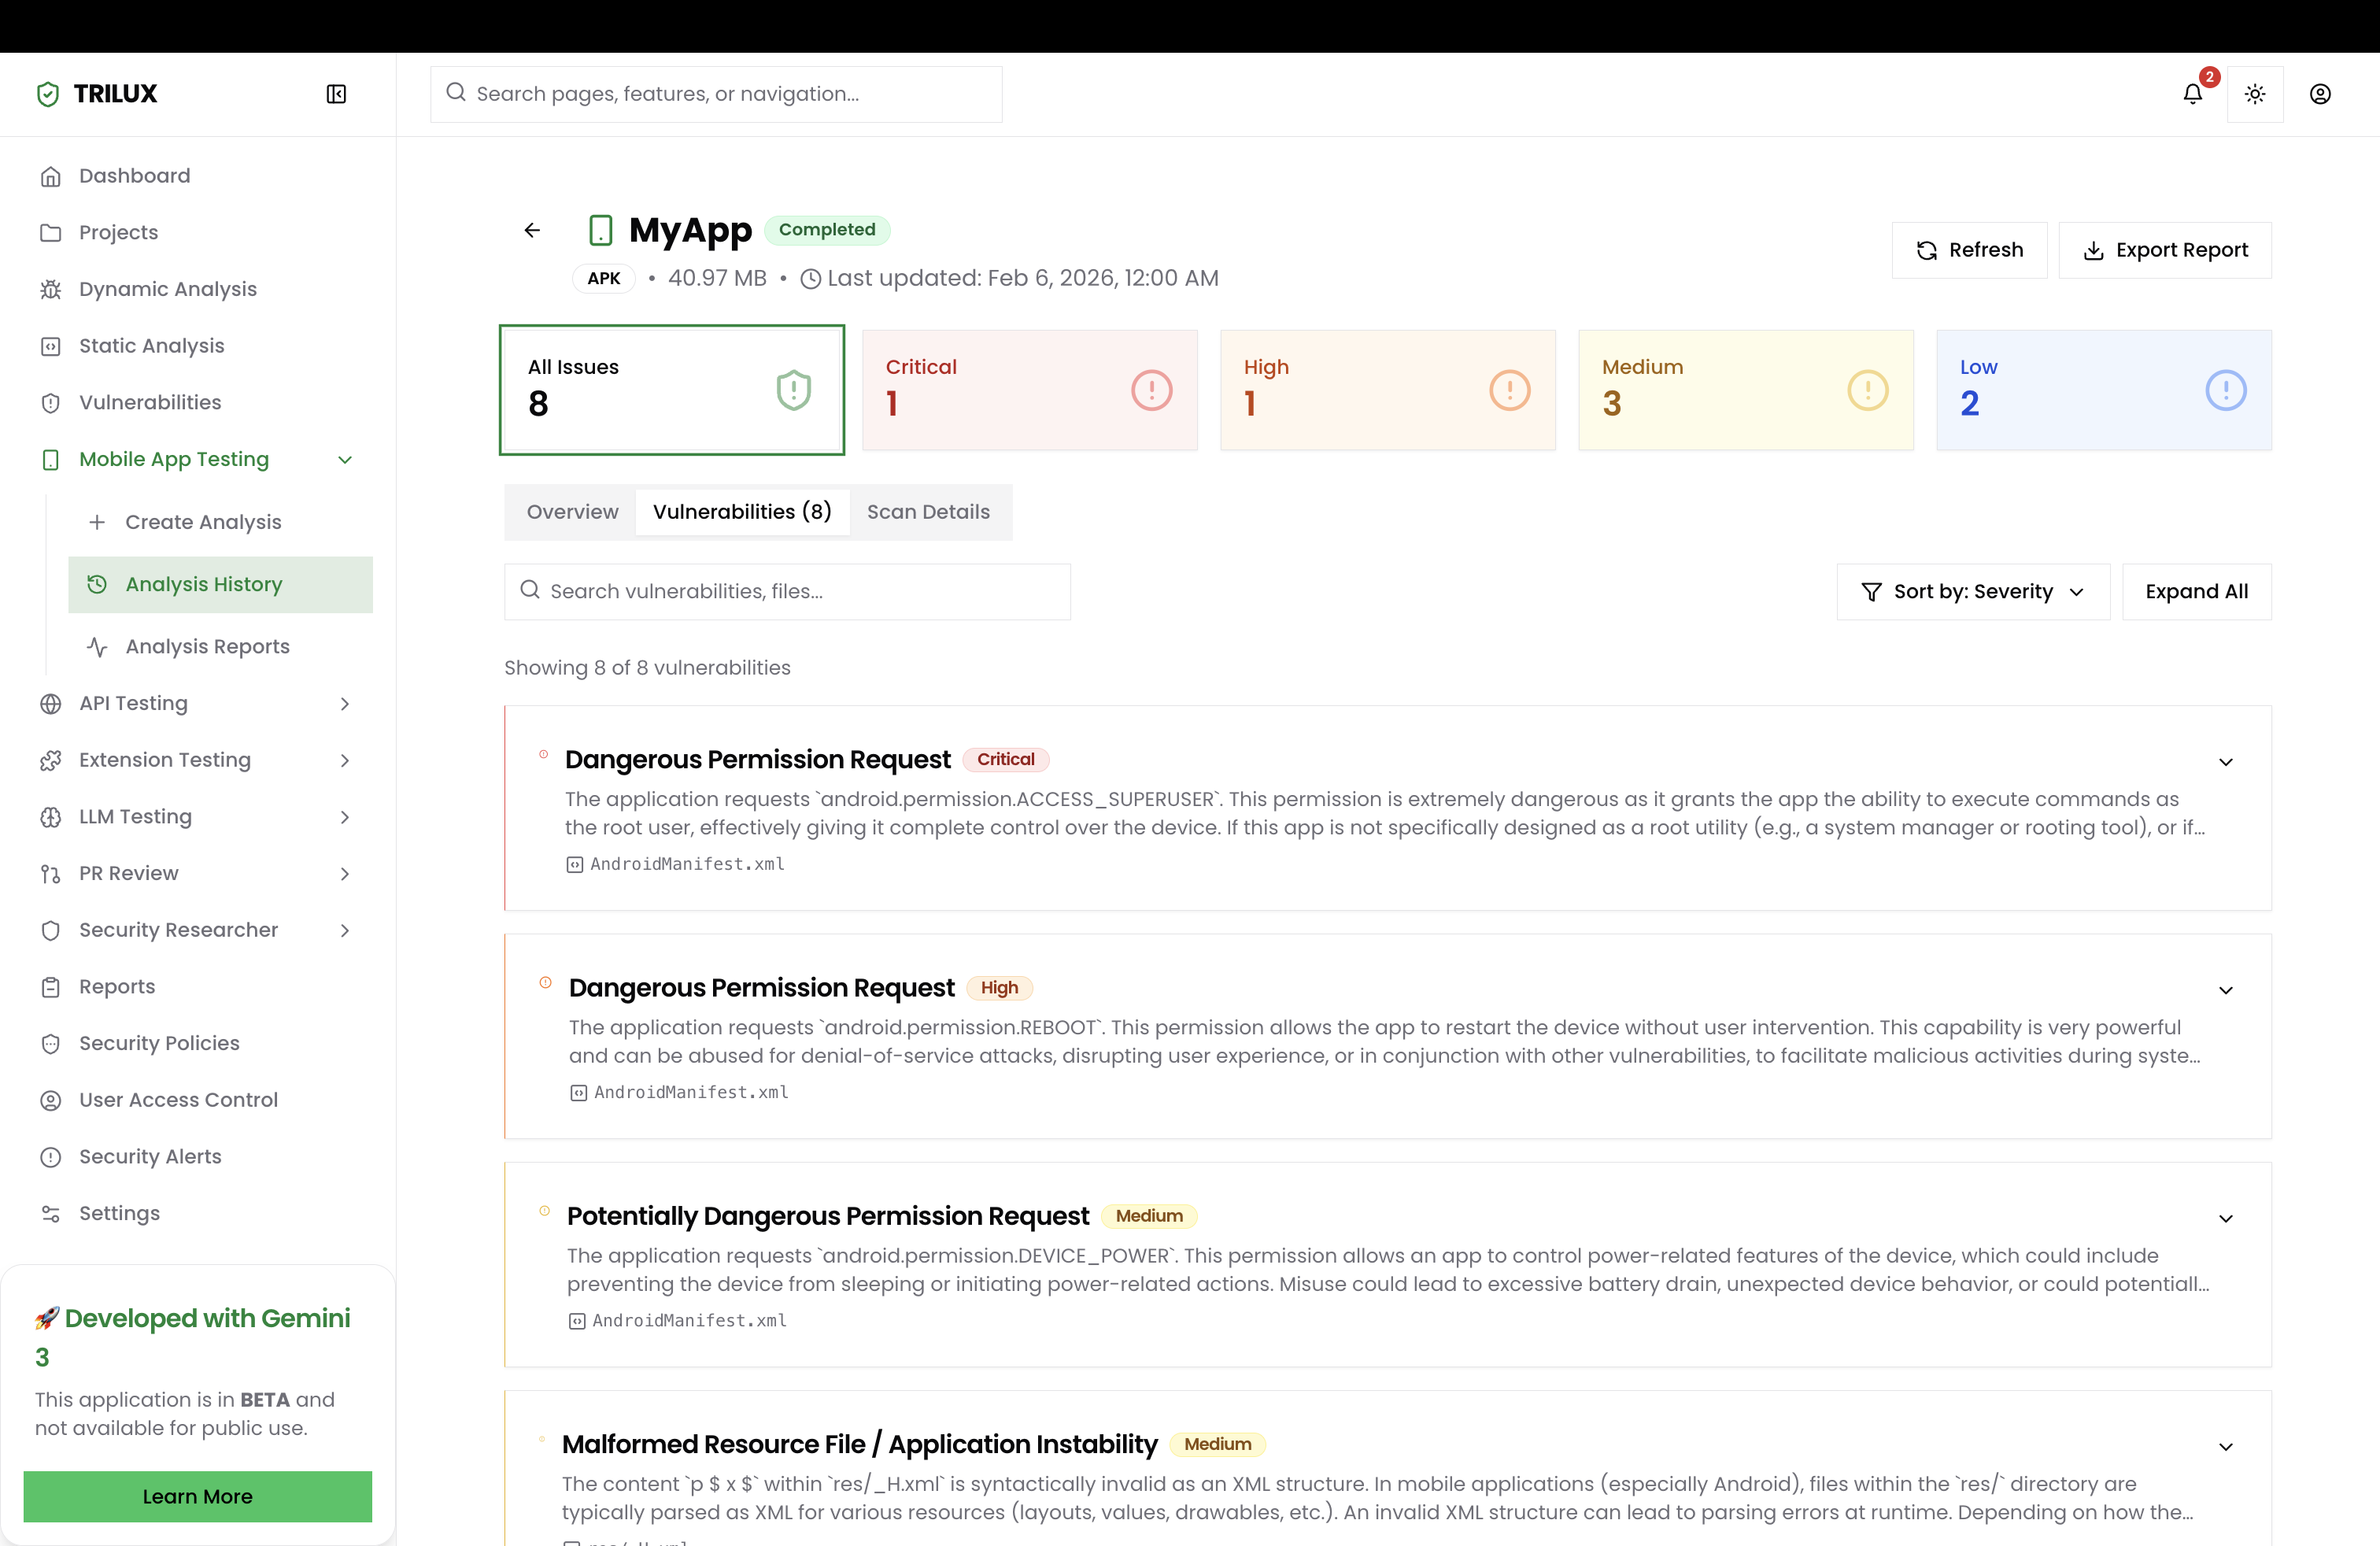2380x1546 pixels.
Task: Toggle light/dark theme sun icon
Action: tap(2254, 94)
